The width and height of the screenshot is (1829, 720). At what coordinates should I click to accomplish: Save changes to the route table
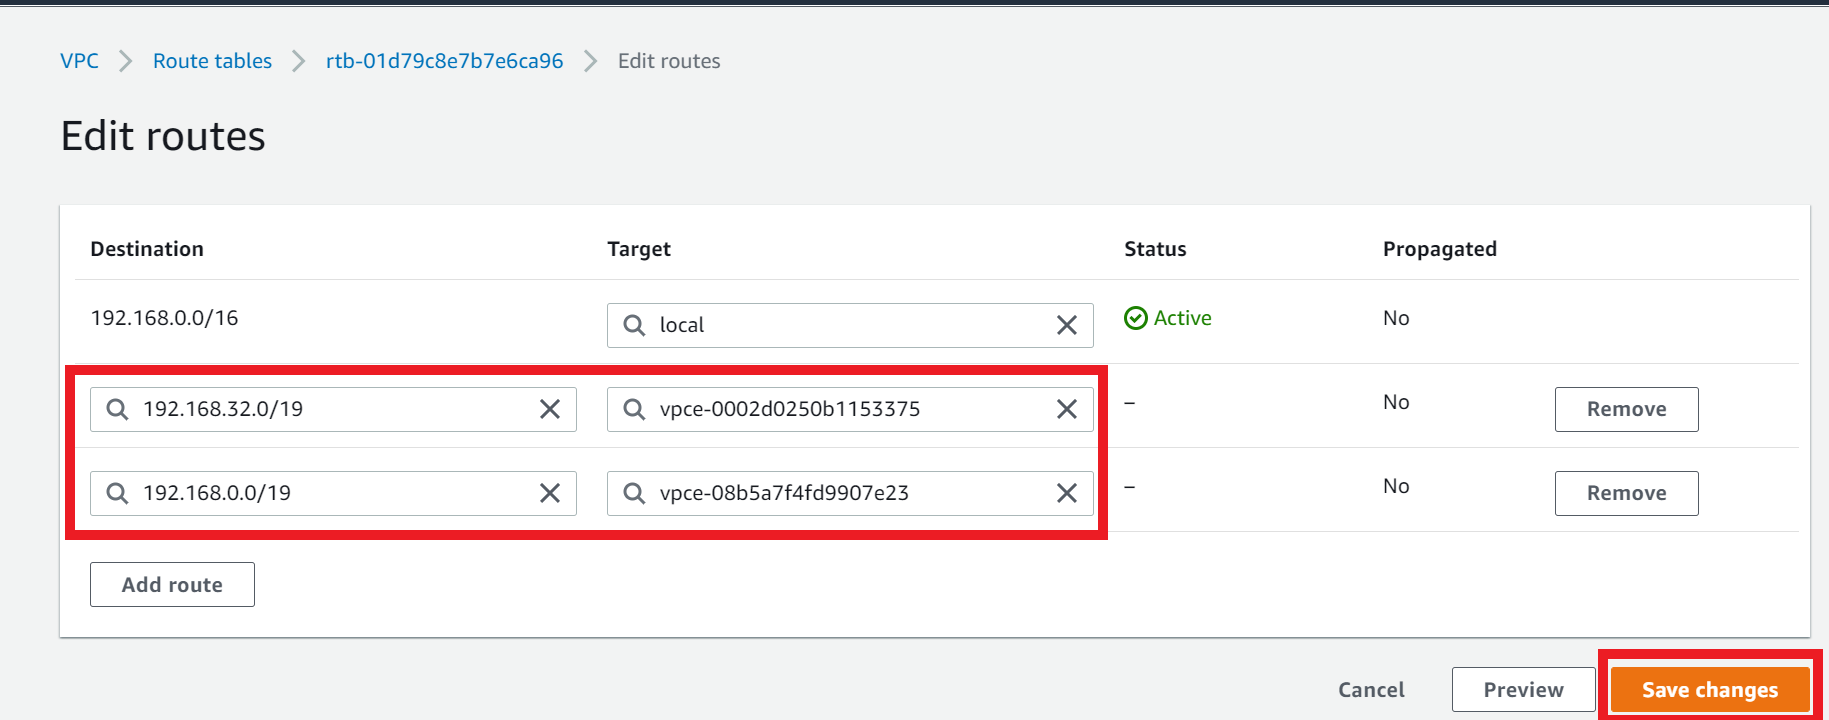click(1710, 690)
